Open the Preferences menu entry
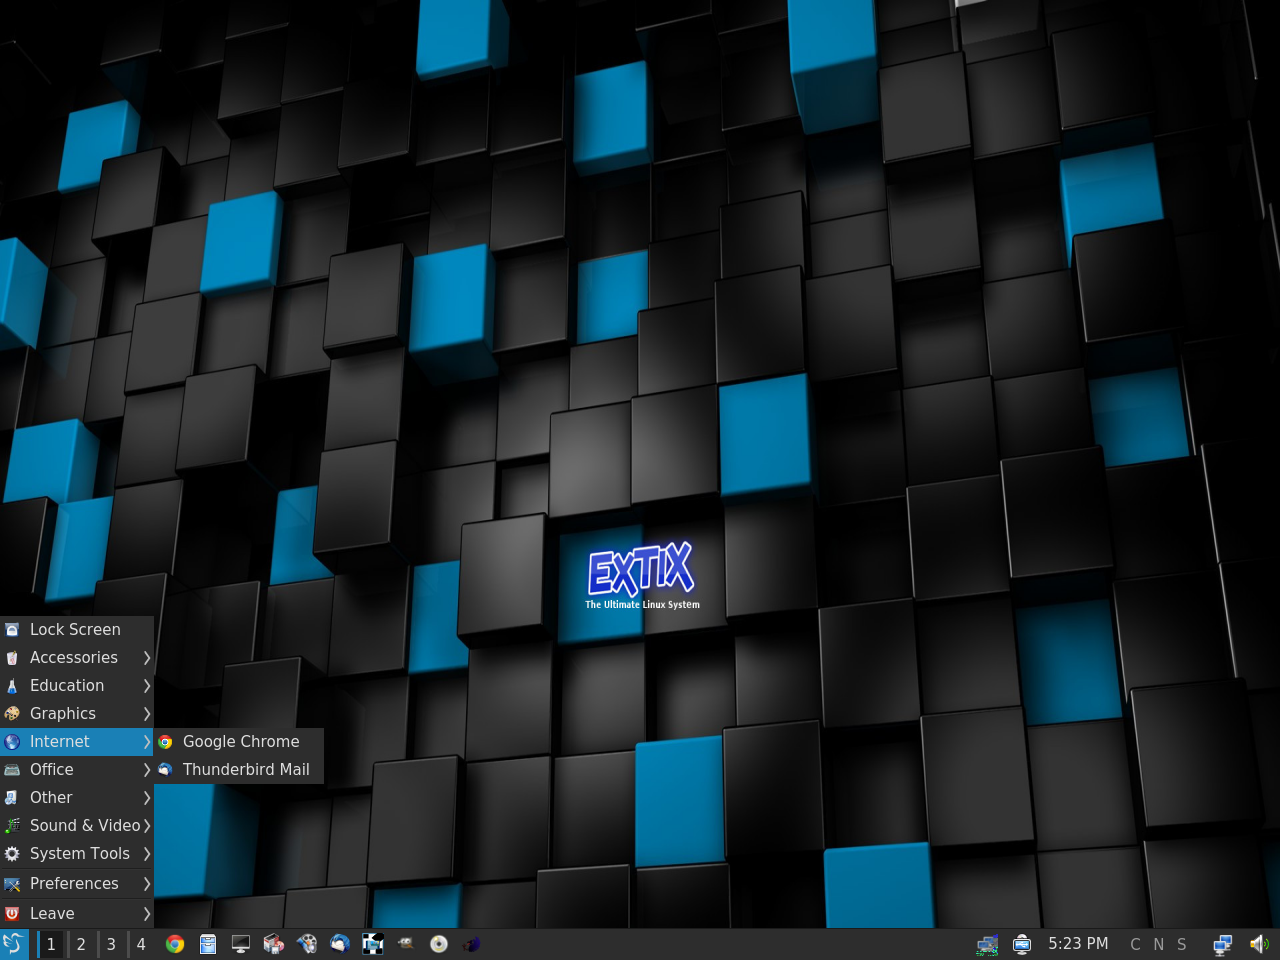The height and width of the screenshot is (960, 1280). point(77,884)
